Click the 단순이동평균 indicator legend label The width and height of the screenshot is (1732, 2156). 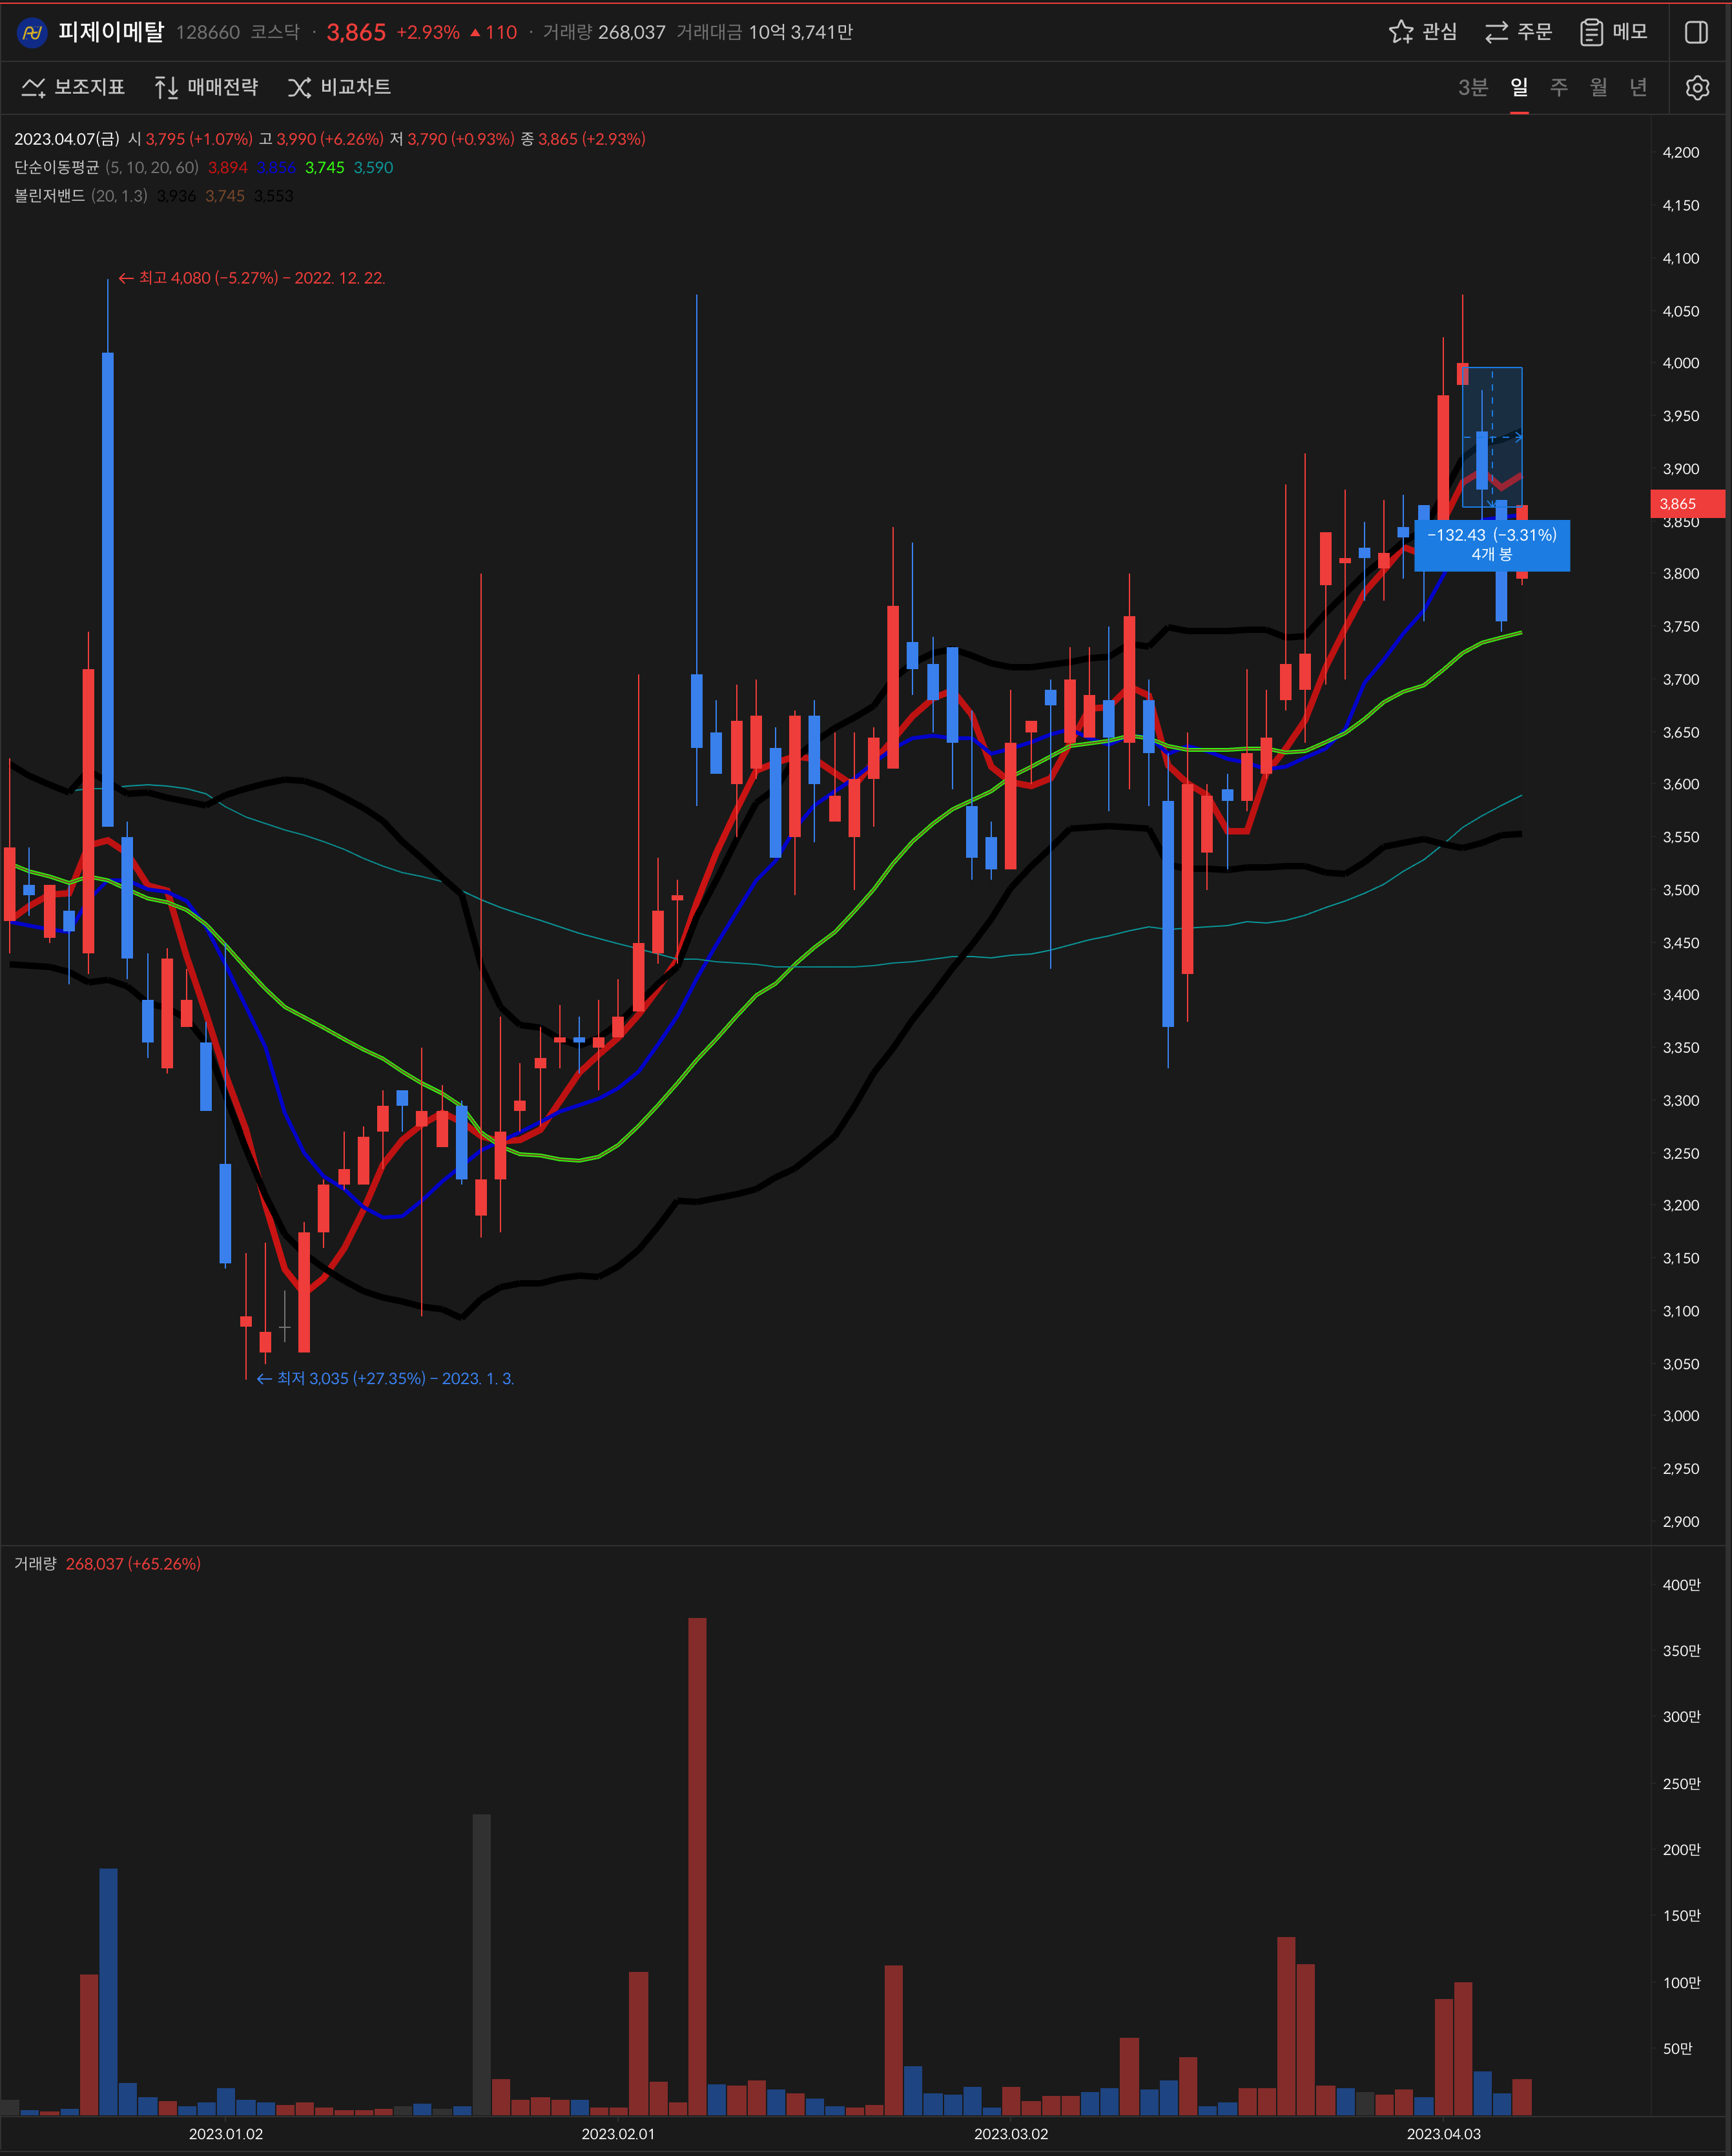[57, 168]
